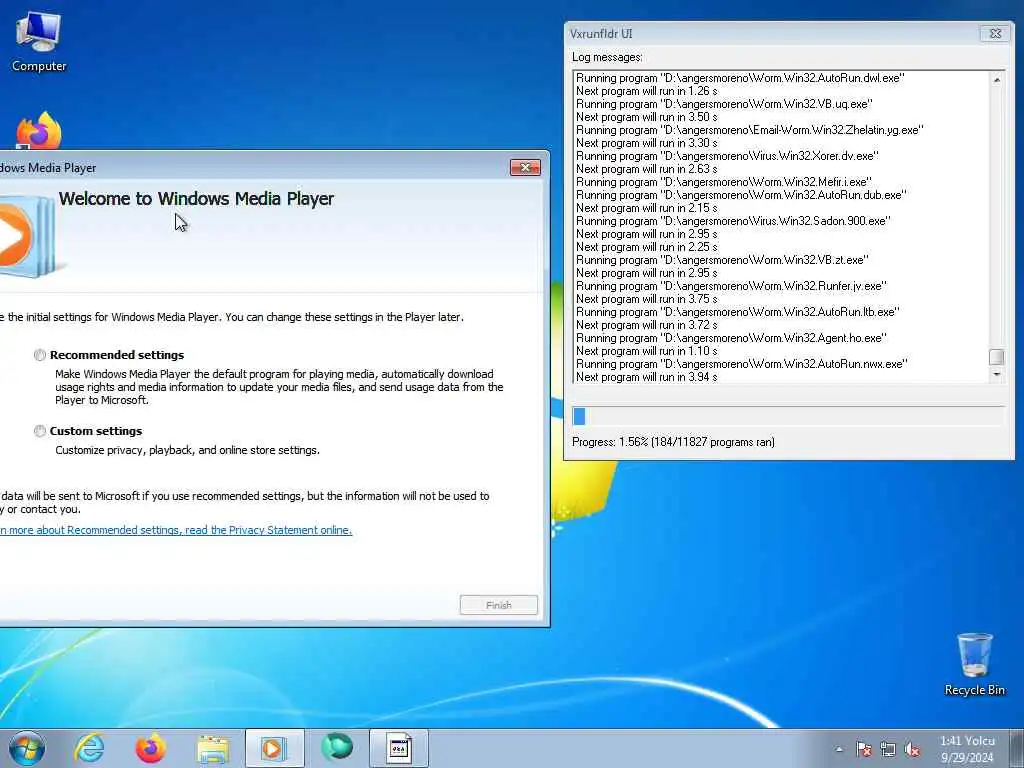This screenshot has height=768, width=1024.
Task: Click the log scrollbar up arrow
Action: point(997,80)
